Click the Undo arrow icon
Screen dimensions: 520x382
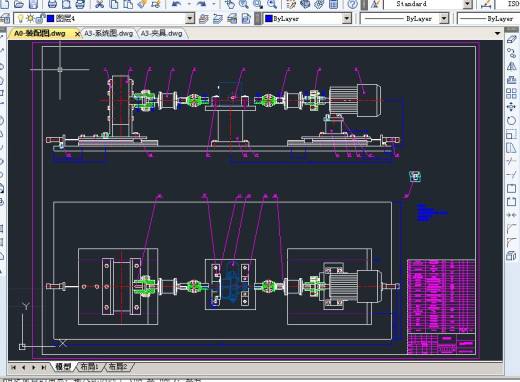(177, 4)
